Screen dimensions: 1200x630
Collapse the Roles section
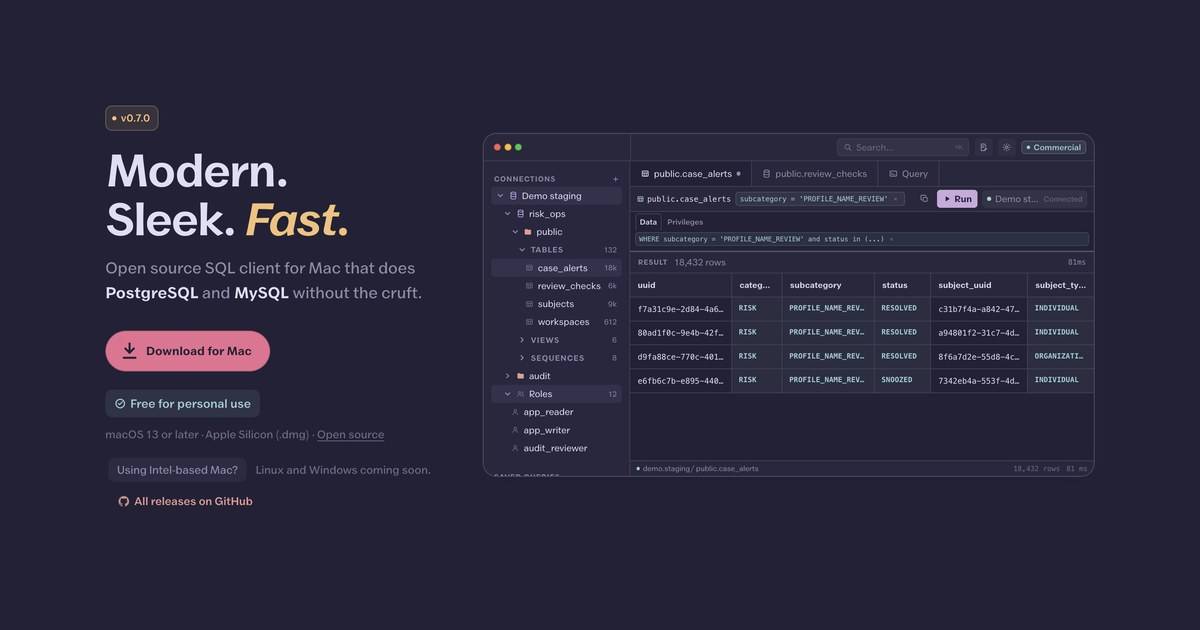(x=507, y=394)
